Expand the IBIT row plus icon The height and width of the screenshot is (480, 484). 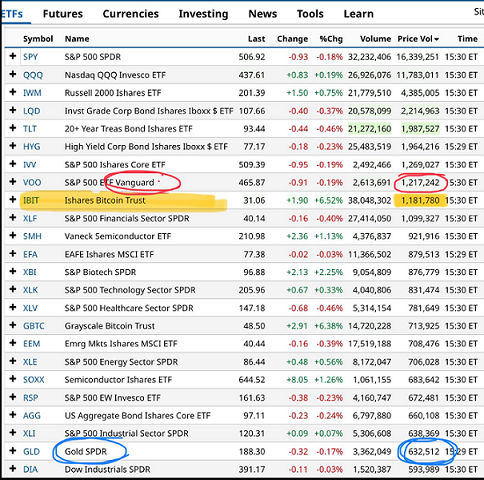[13, 200]
